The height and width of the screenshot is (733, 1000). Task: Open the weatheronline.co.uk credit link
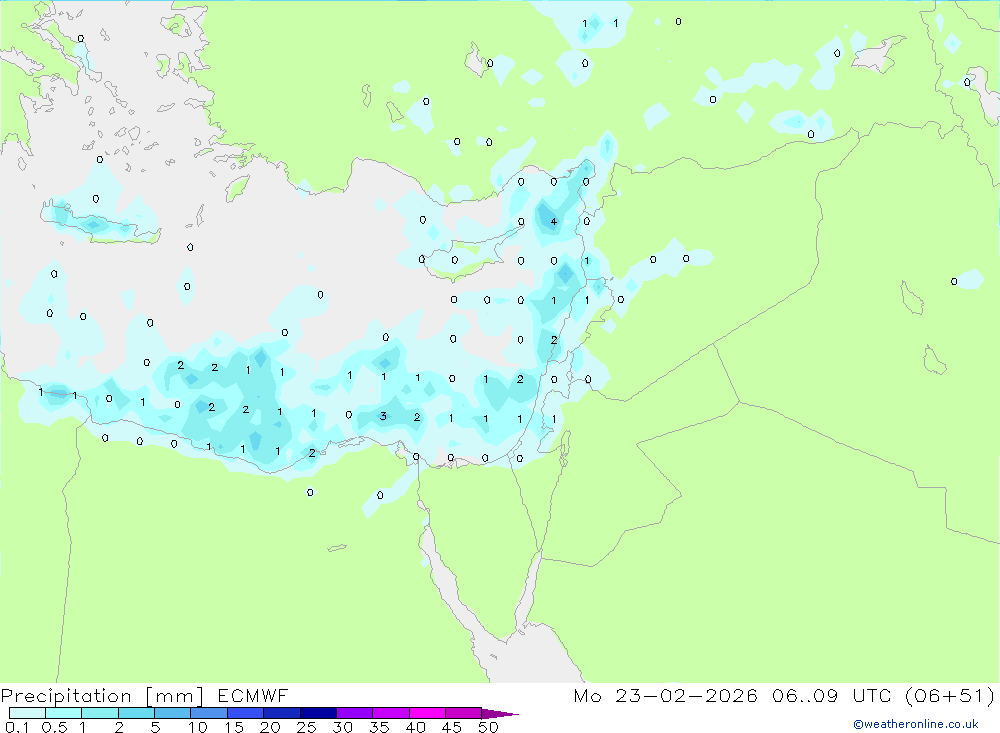(916, 724)
